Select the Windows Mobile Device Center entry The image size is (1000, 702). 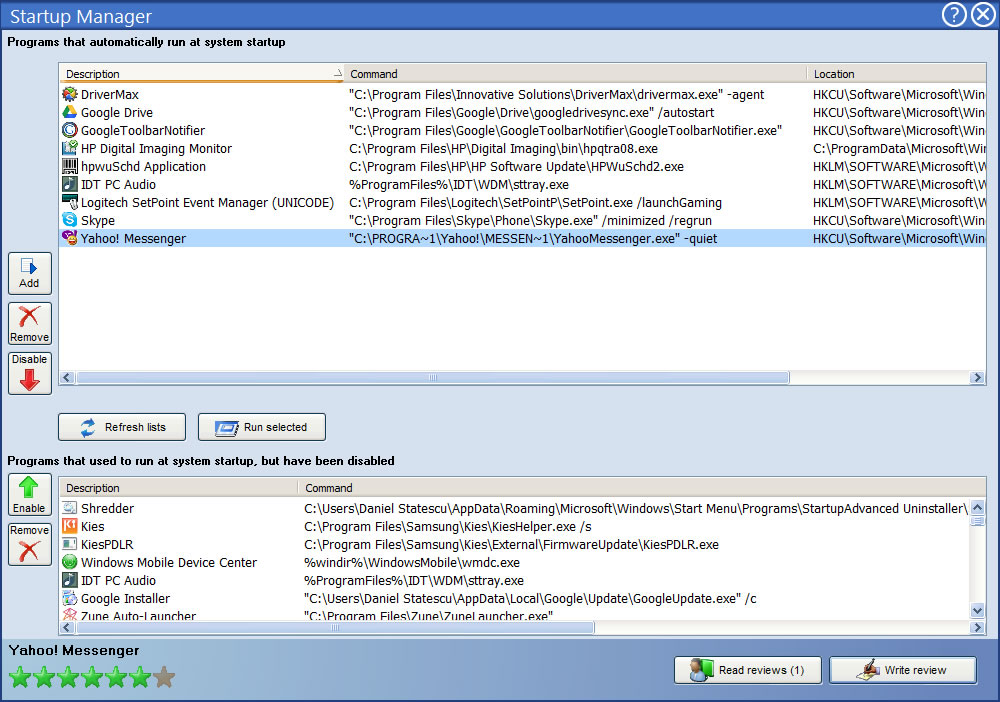169,562
